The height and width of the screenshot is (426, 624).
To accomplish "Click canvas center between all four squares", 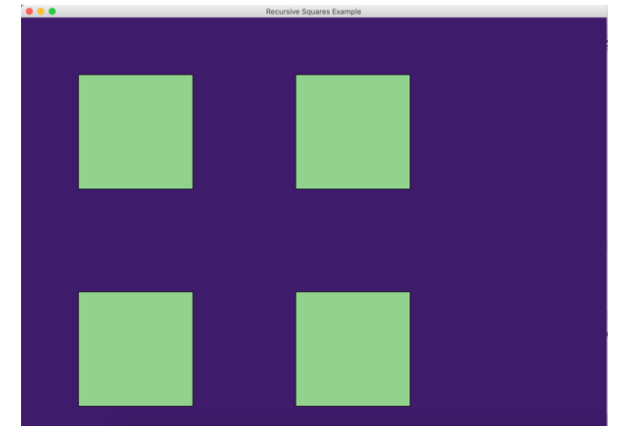I will [244, 240].
